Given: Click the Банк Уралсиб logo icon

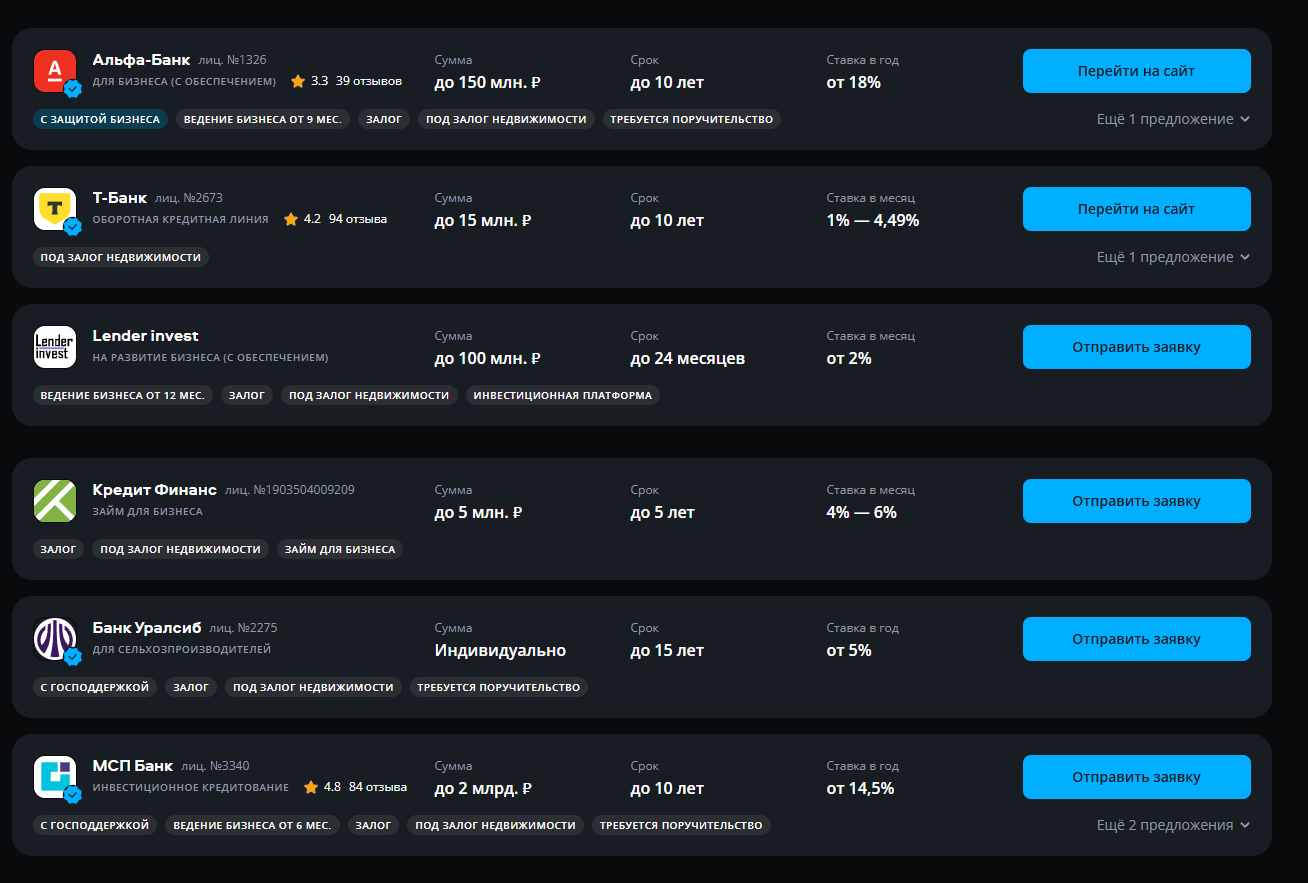Looking at the screenshot, I should point(55,639).
